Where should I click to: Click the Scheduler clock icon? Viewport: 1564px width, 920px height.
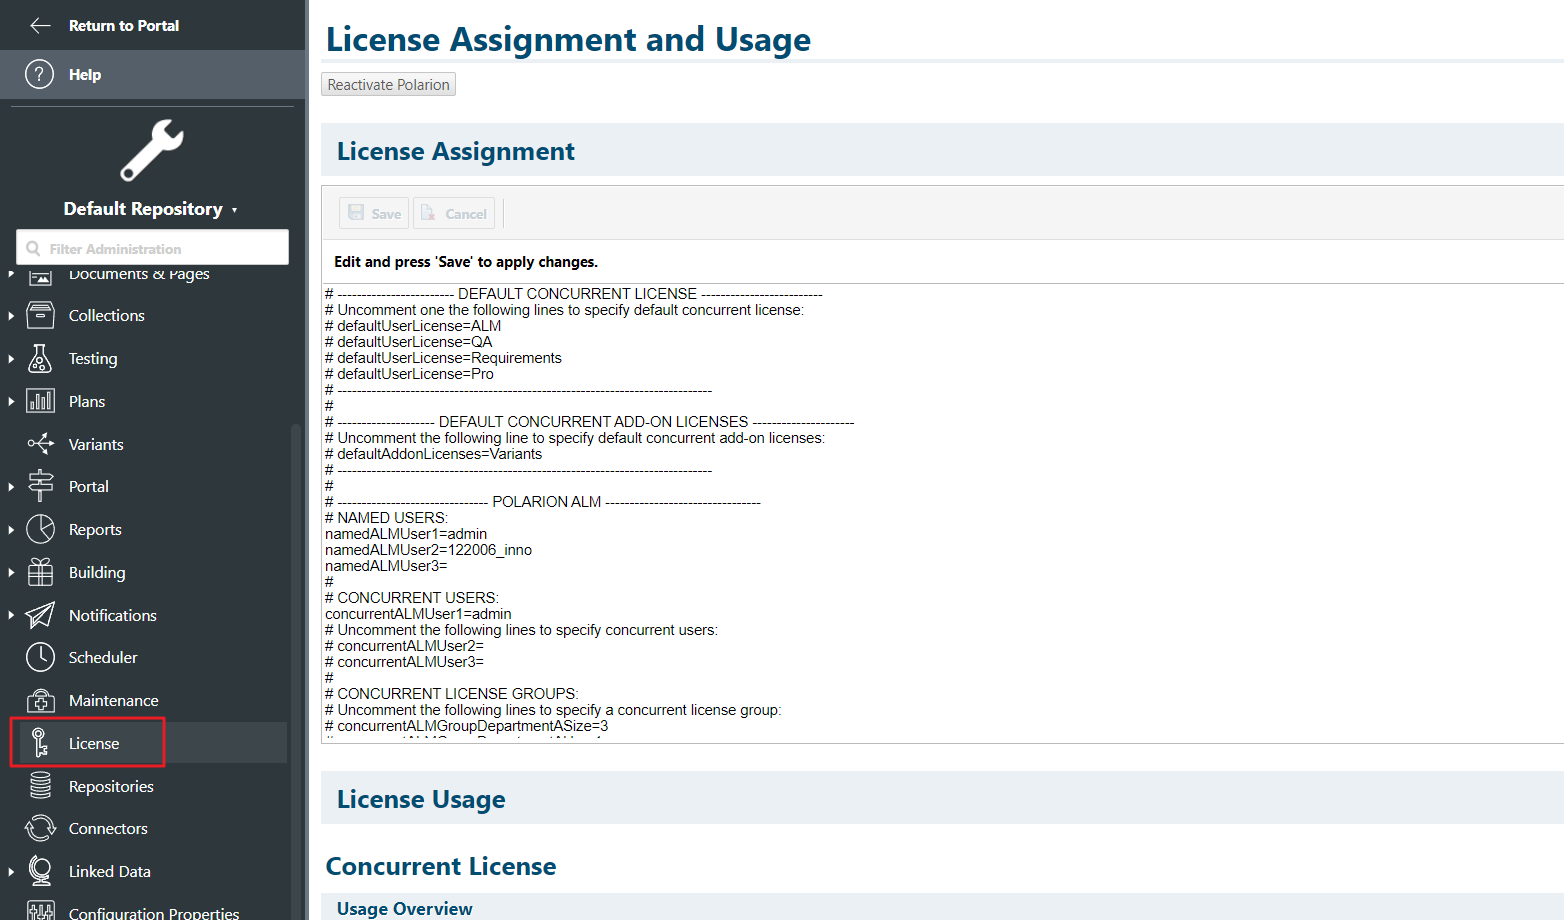point(40,657)
